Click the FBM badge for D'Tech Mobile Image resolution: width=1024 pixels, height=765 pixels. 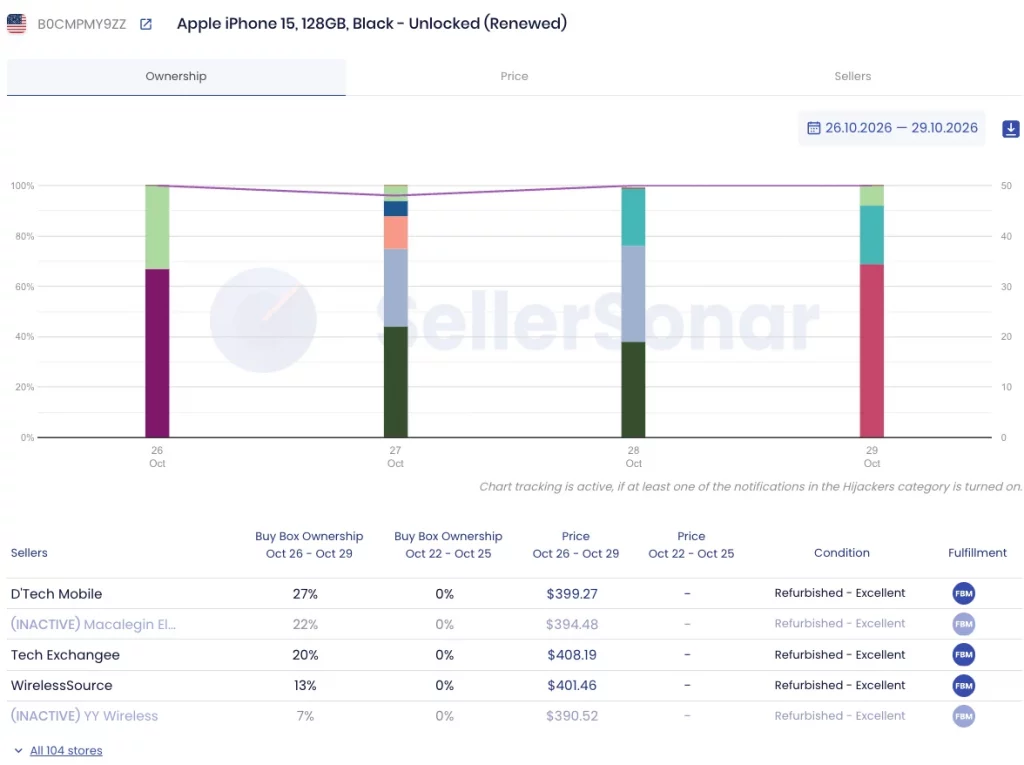[x=963, y=593]
